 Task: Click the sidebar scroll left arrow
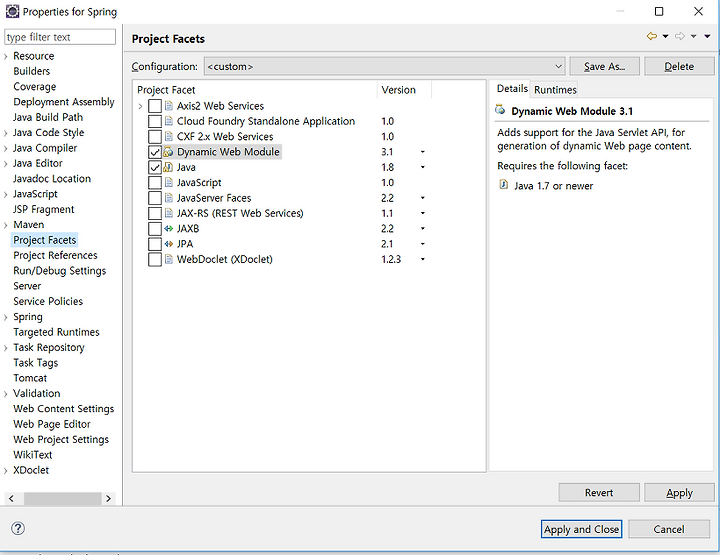(x=11, y=498)
